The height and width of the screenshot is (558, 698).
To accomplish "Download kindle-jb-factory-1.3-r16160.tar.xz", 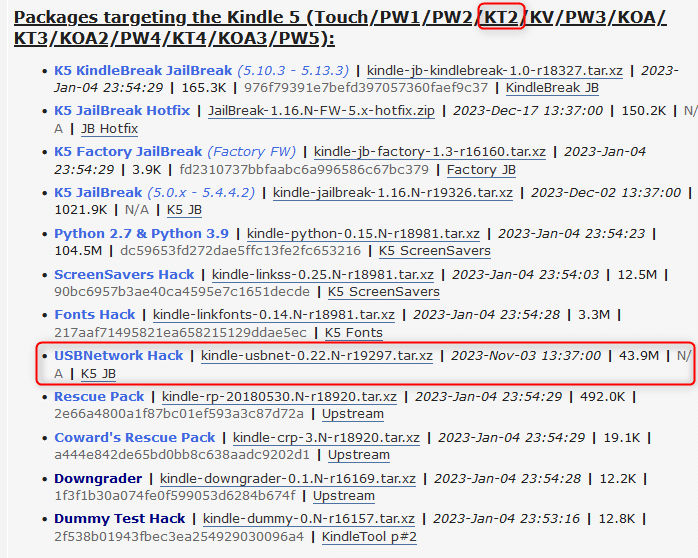I will click(x=430, y=152).
